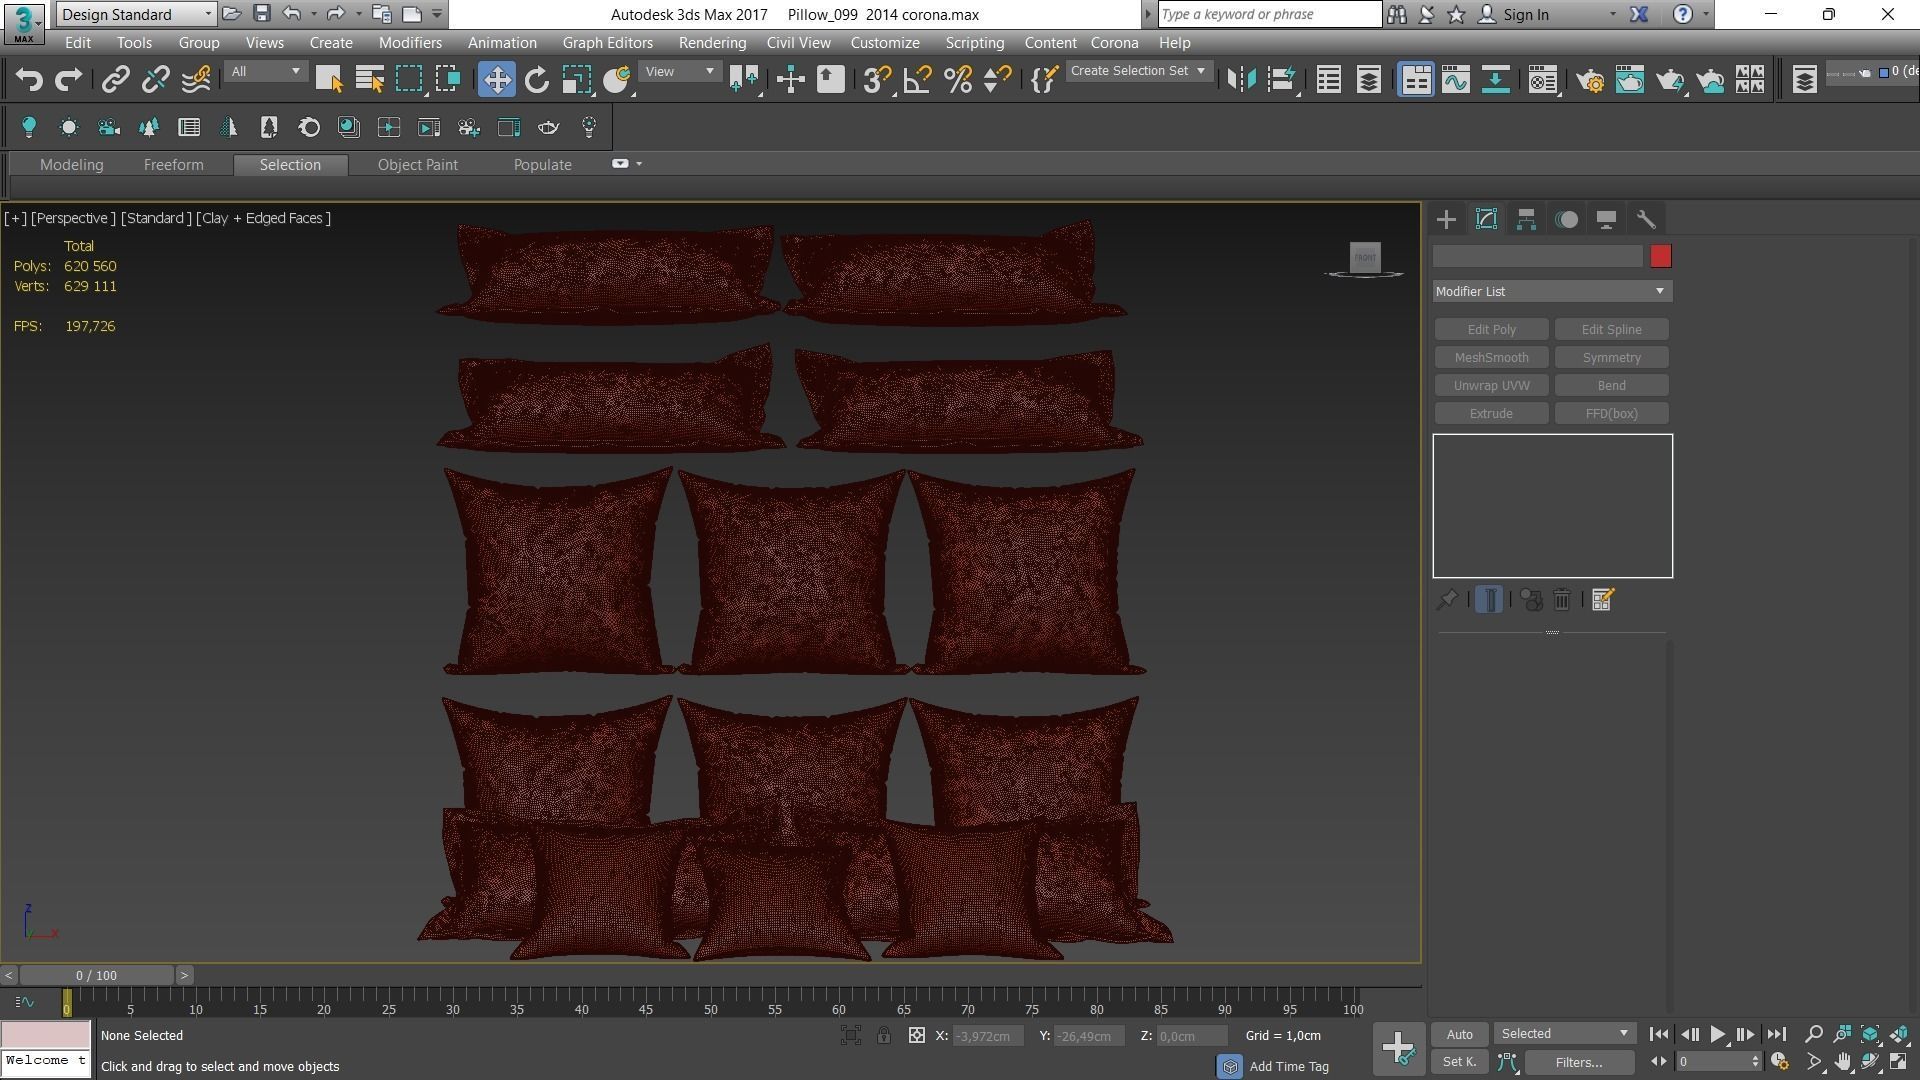Image resolution: width=1920 pixels, height=1080 pixels.
Task: Switch to the Motion command panel
Action: click(x=1566, y=220)
